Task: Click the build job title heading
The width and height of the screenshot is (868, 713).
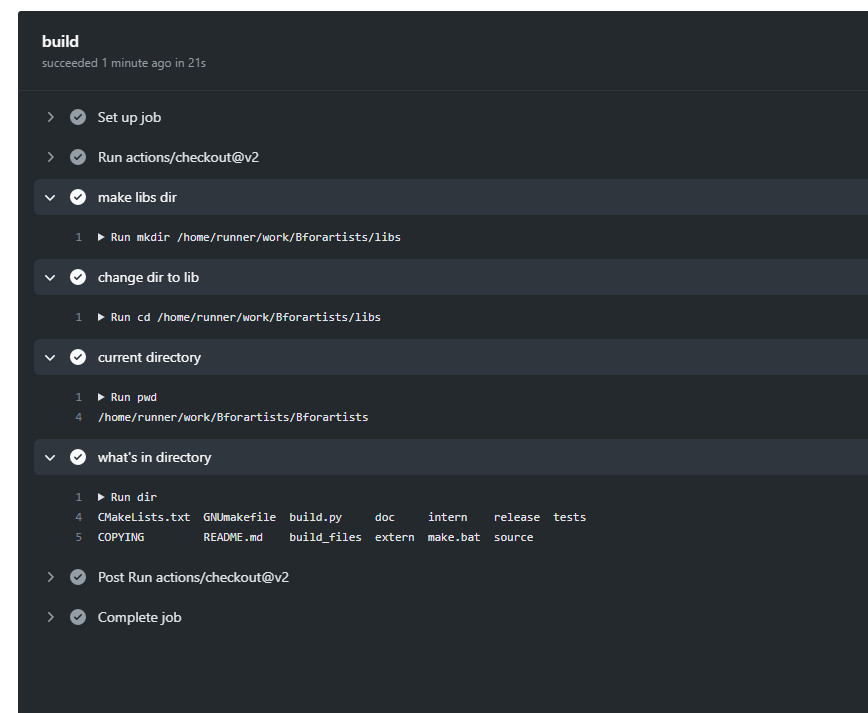Action: tap(60, 41)
